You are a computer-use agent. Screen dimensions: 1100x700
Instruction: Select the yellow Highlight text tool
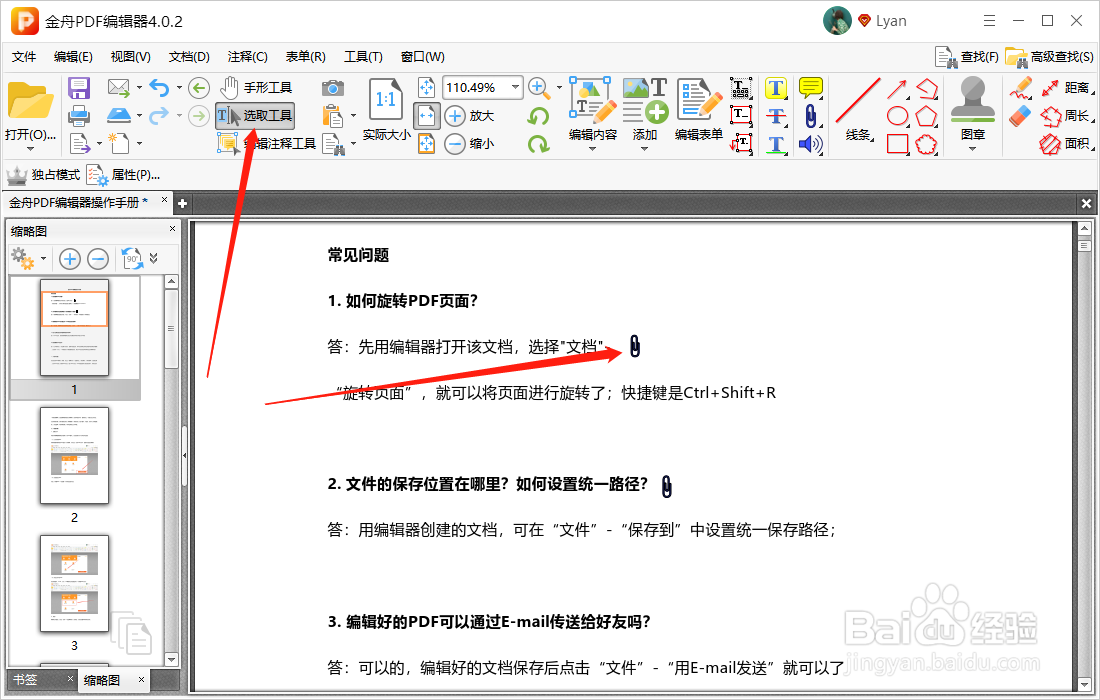coord(776,88)
